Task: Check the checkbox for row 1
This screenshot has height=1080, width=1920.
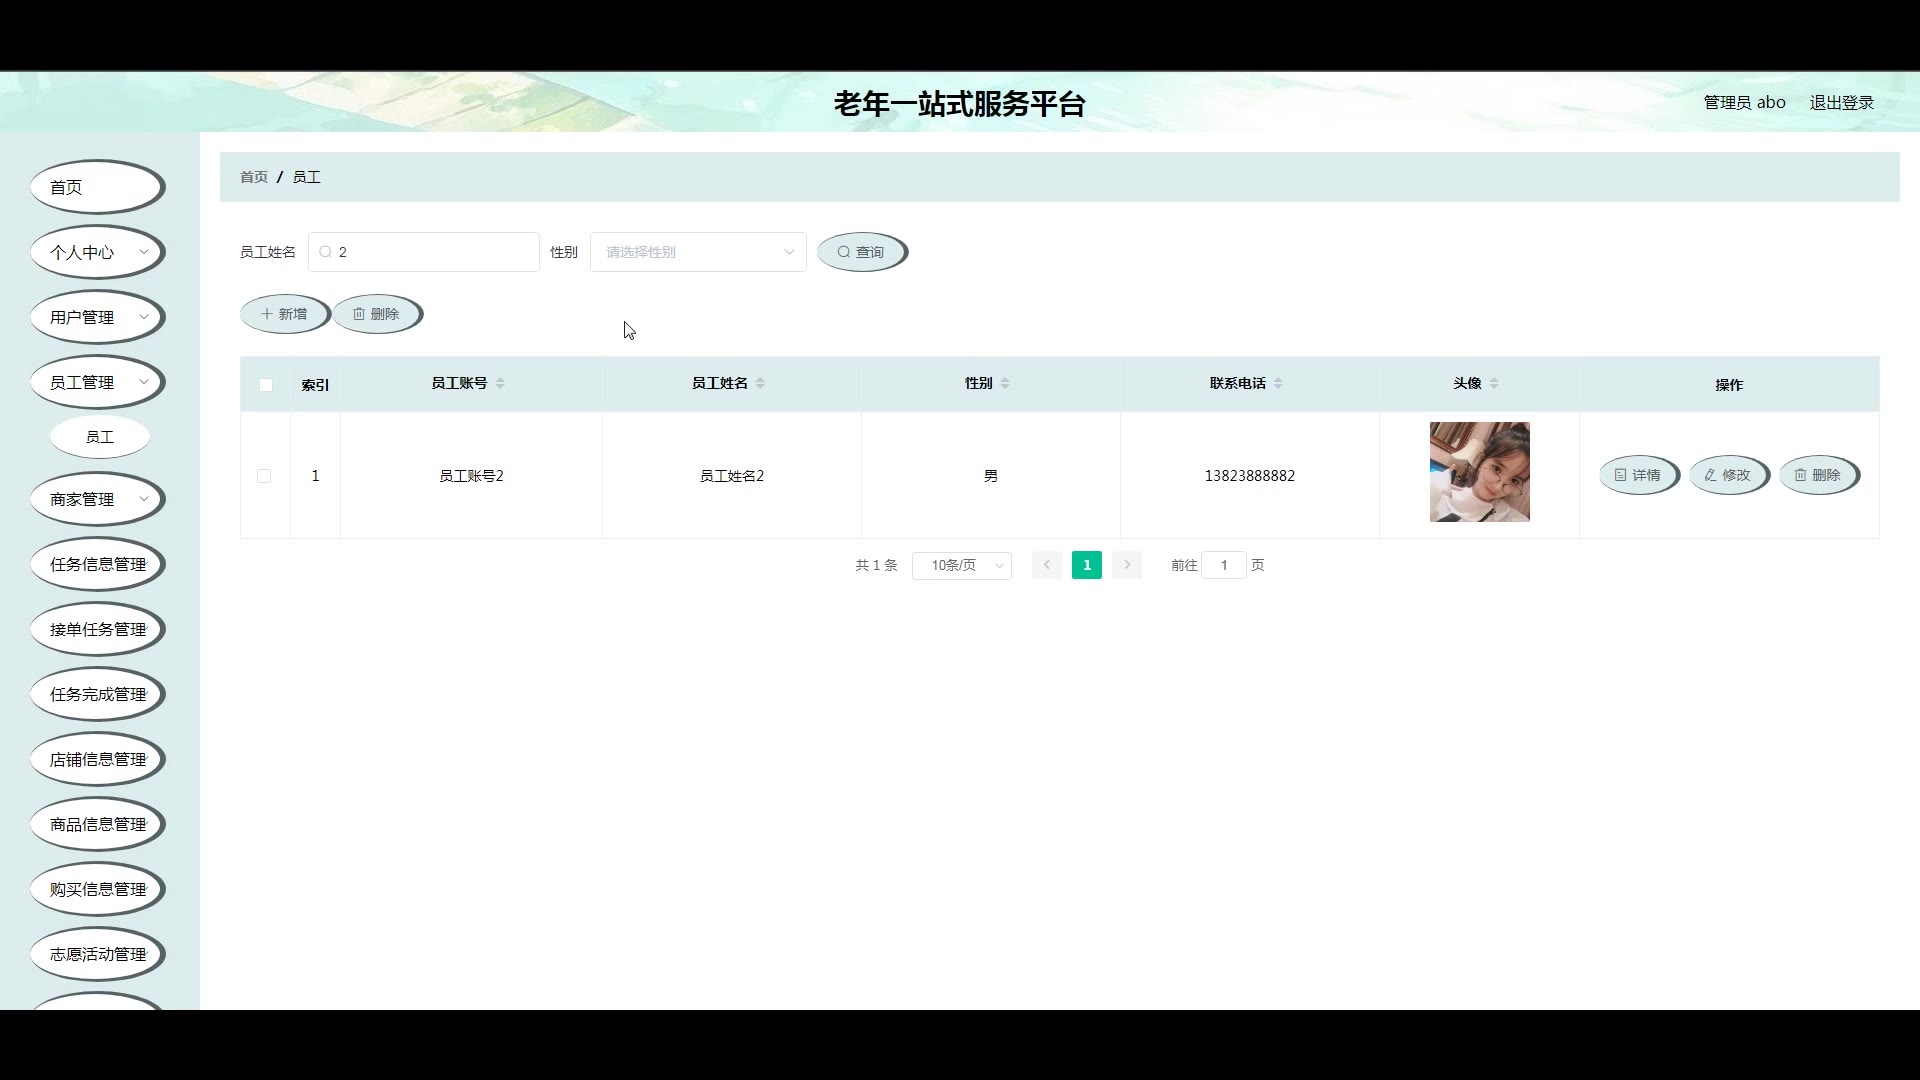Action: [264, 476]
